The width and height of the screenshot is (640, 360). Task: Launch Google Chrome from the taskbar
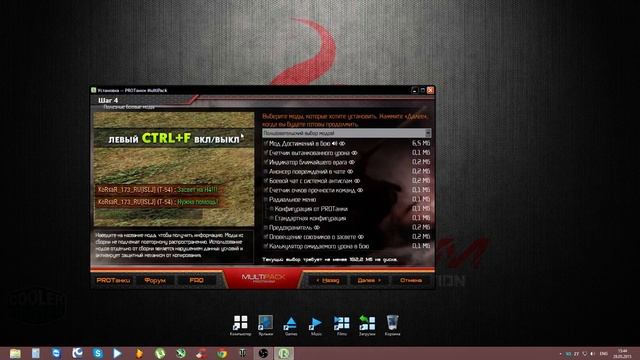click(x=222, y=353)
